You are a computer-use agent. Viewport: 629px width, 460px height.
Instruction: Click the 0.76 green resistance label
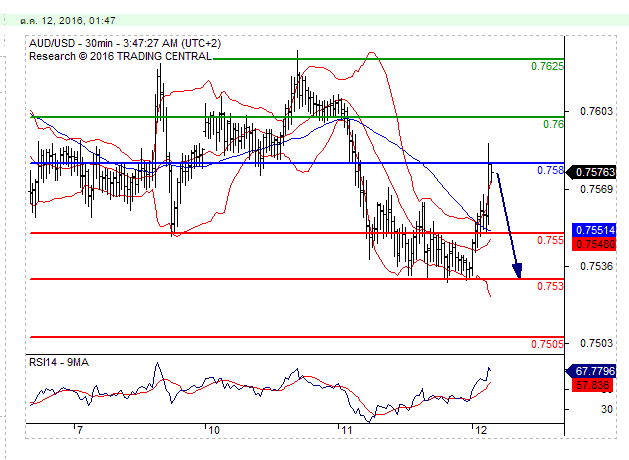click(x=553, y=124)
